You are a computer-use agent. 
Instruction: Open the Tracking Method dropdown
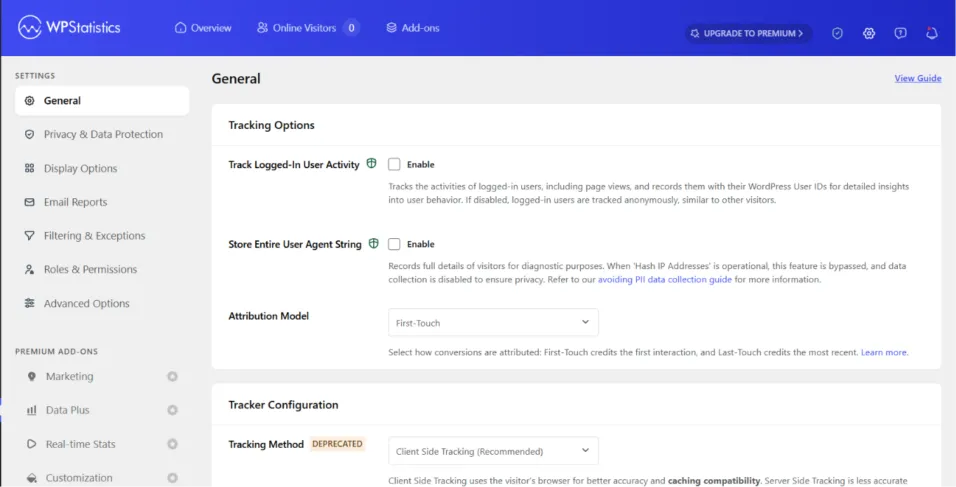493,451
